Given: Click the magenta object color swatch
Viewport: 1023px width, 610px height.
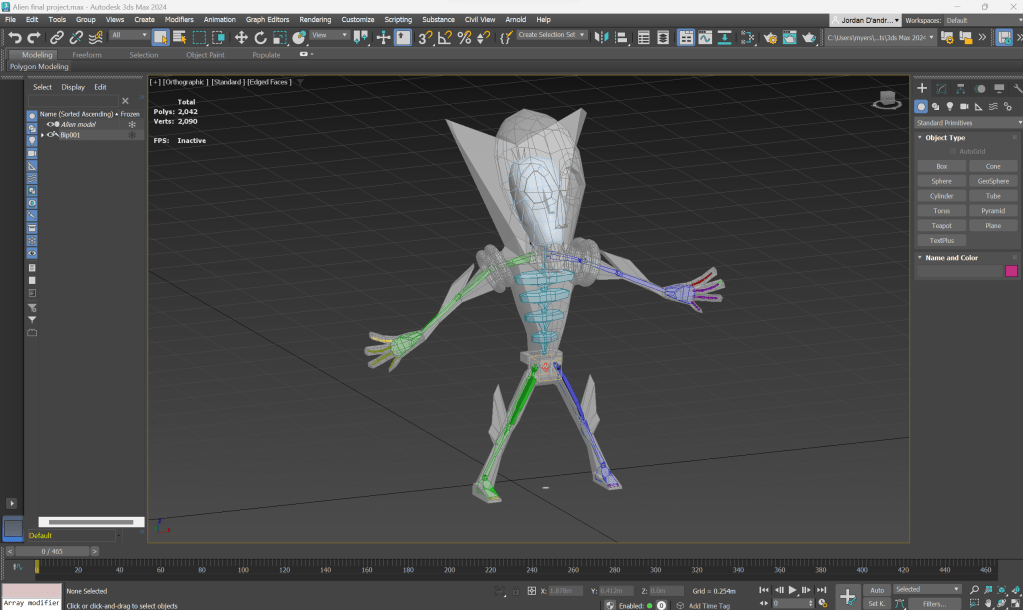Looking at the screenshot, I should [x=1011, y=270].
